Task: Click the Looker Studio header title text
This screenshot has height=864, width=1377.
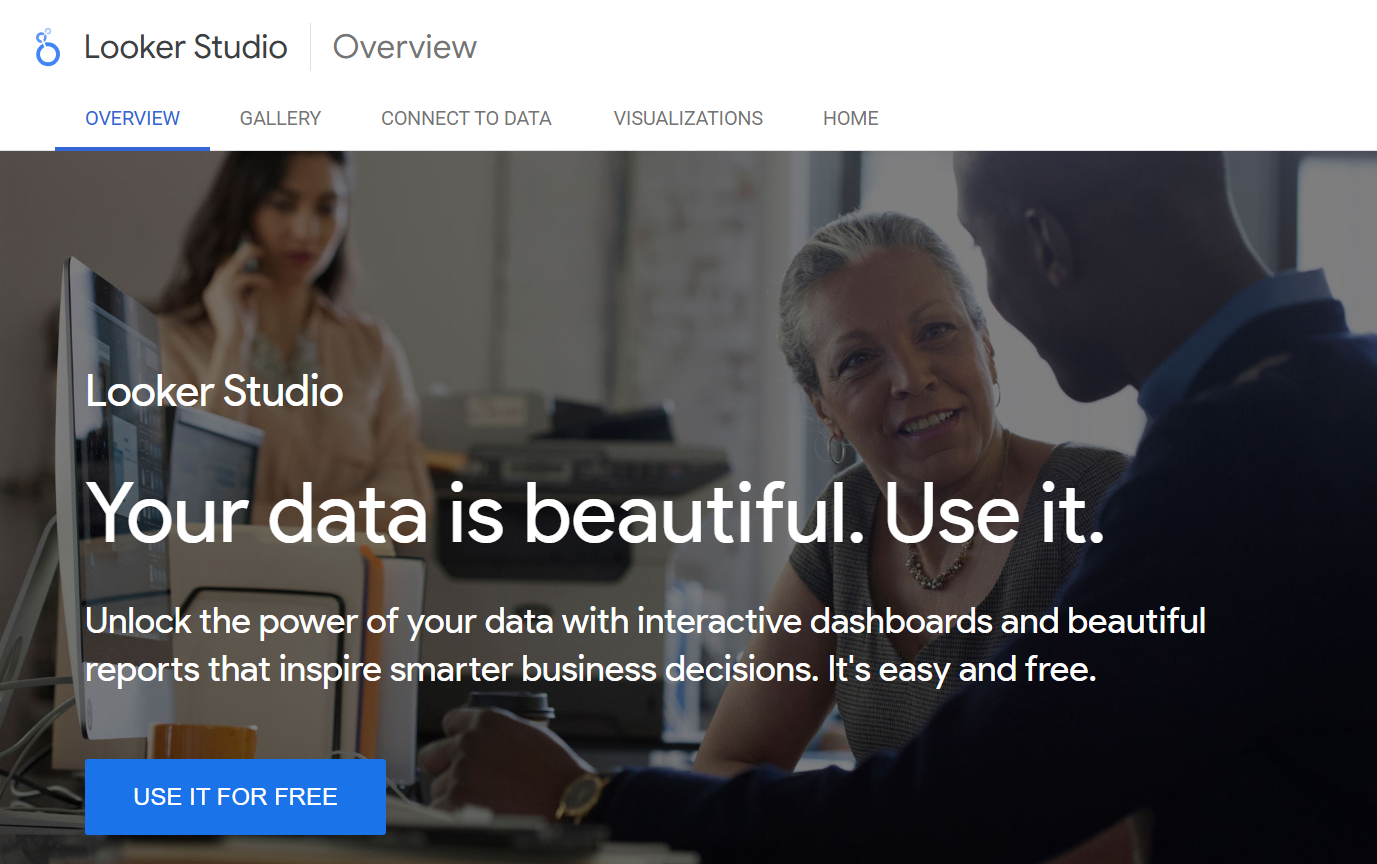Action: tap(186, 47)
